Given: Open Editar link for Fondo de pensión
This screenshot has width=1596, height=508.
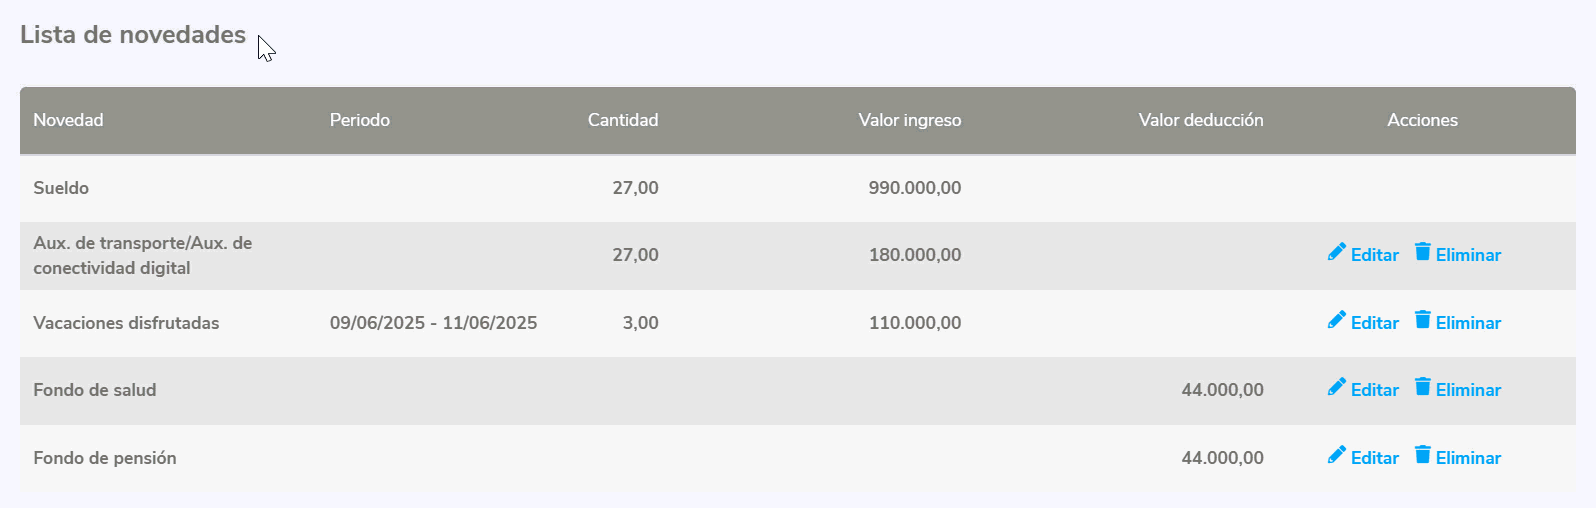Looking at the screenshot, I should click(1374, 458).
